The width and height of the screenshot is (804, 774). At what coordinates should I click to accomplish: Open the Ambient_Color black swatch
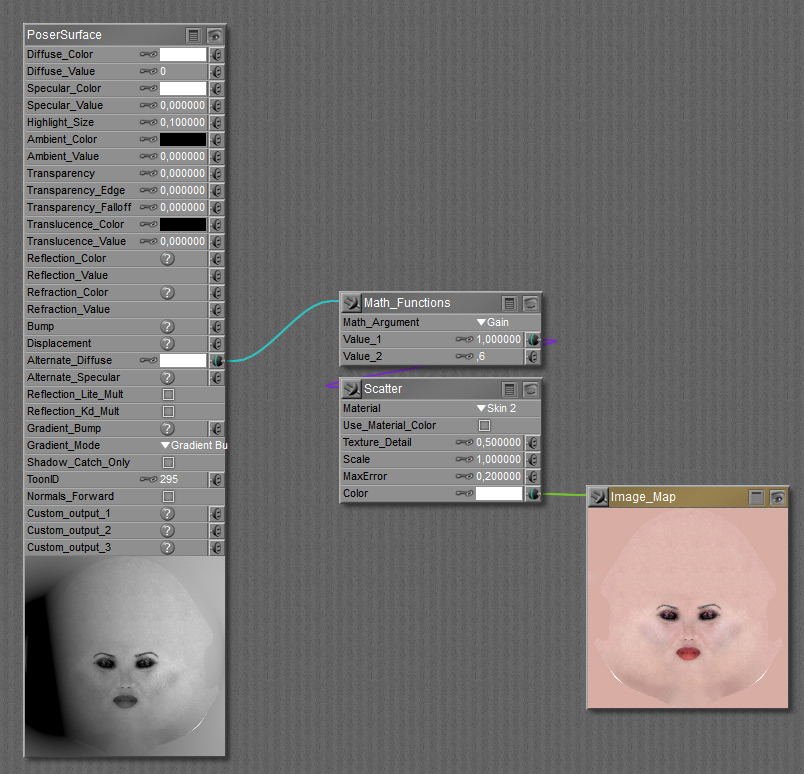pos(183,140)
